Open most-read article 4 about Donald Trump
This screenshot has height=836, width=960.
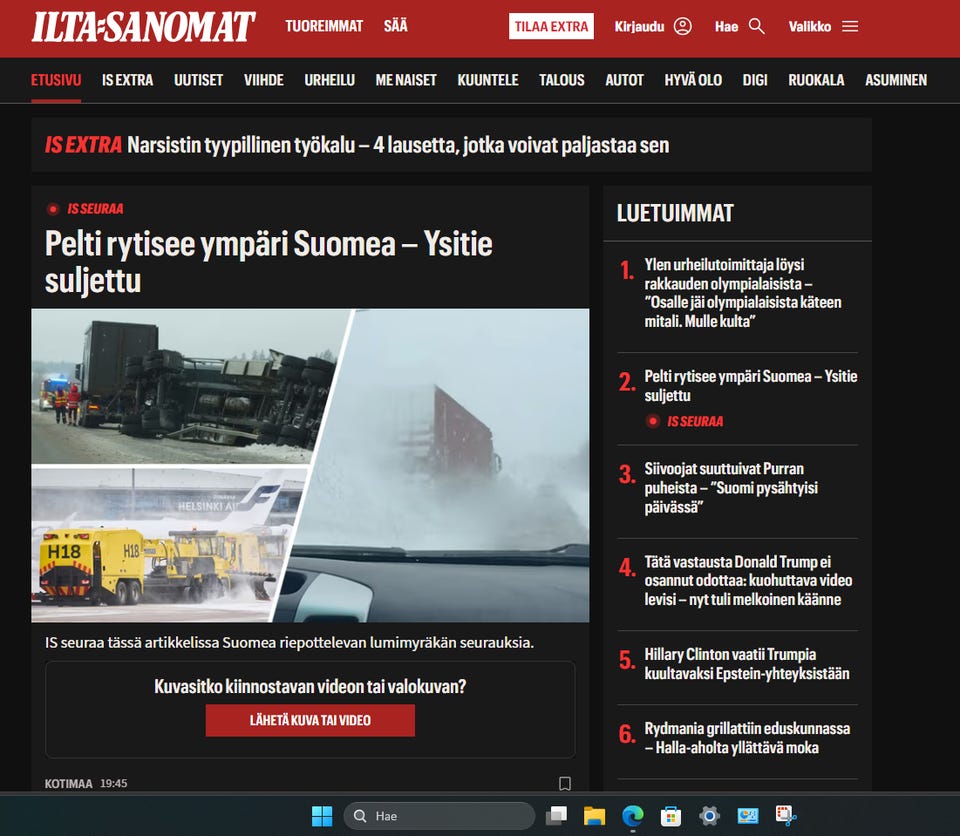pyautogui.click(x=748, y=581)
